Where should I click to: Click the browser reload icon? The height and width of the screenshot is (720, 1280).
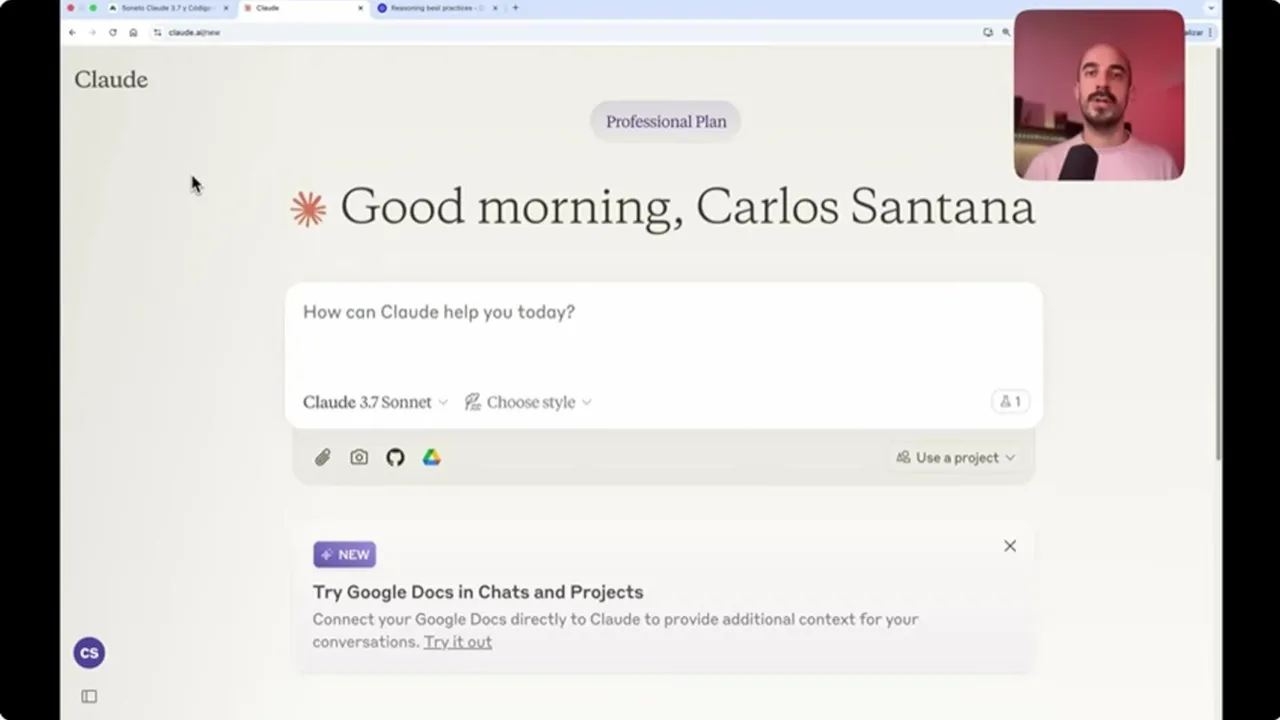point(113,32)
